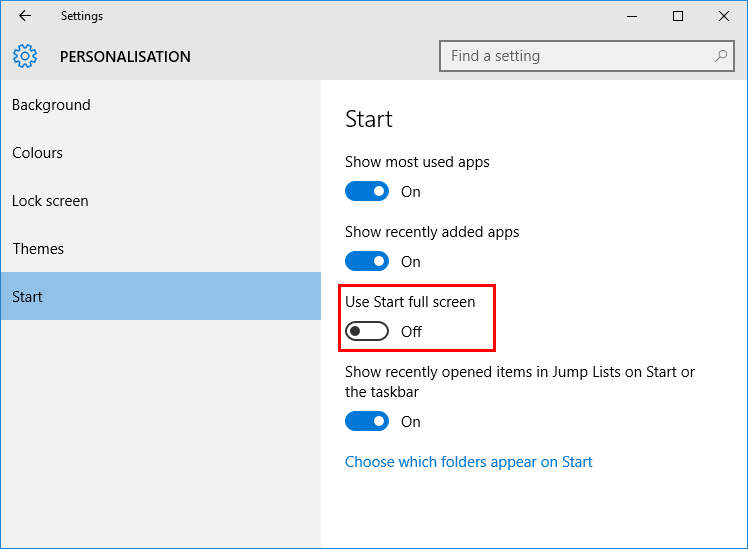This screenshot has height=549, width=748.
Task: Click the Start page heading
Action: coord(369,119)
